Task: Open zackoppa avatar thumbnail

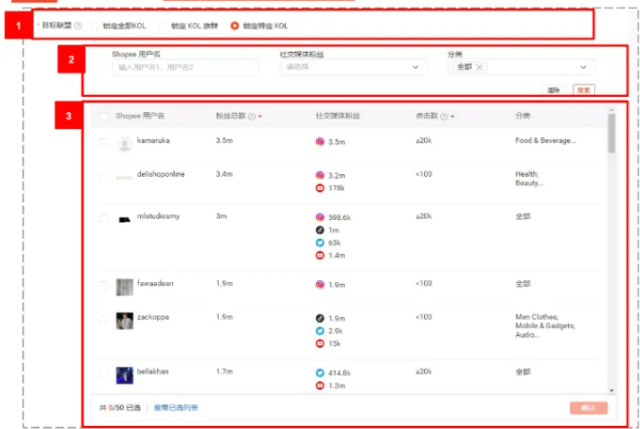Action: [124, 321]
